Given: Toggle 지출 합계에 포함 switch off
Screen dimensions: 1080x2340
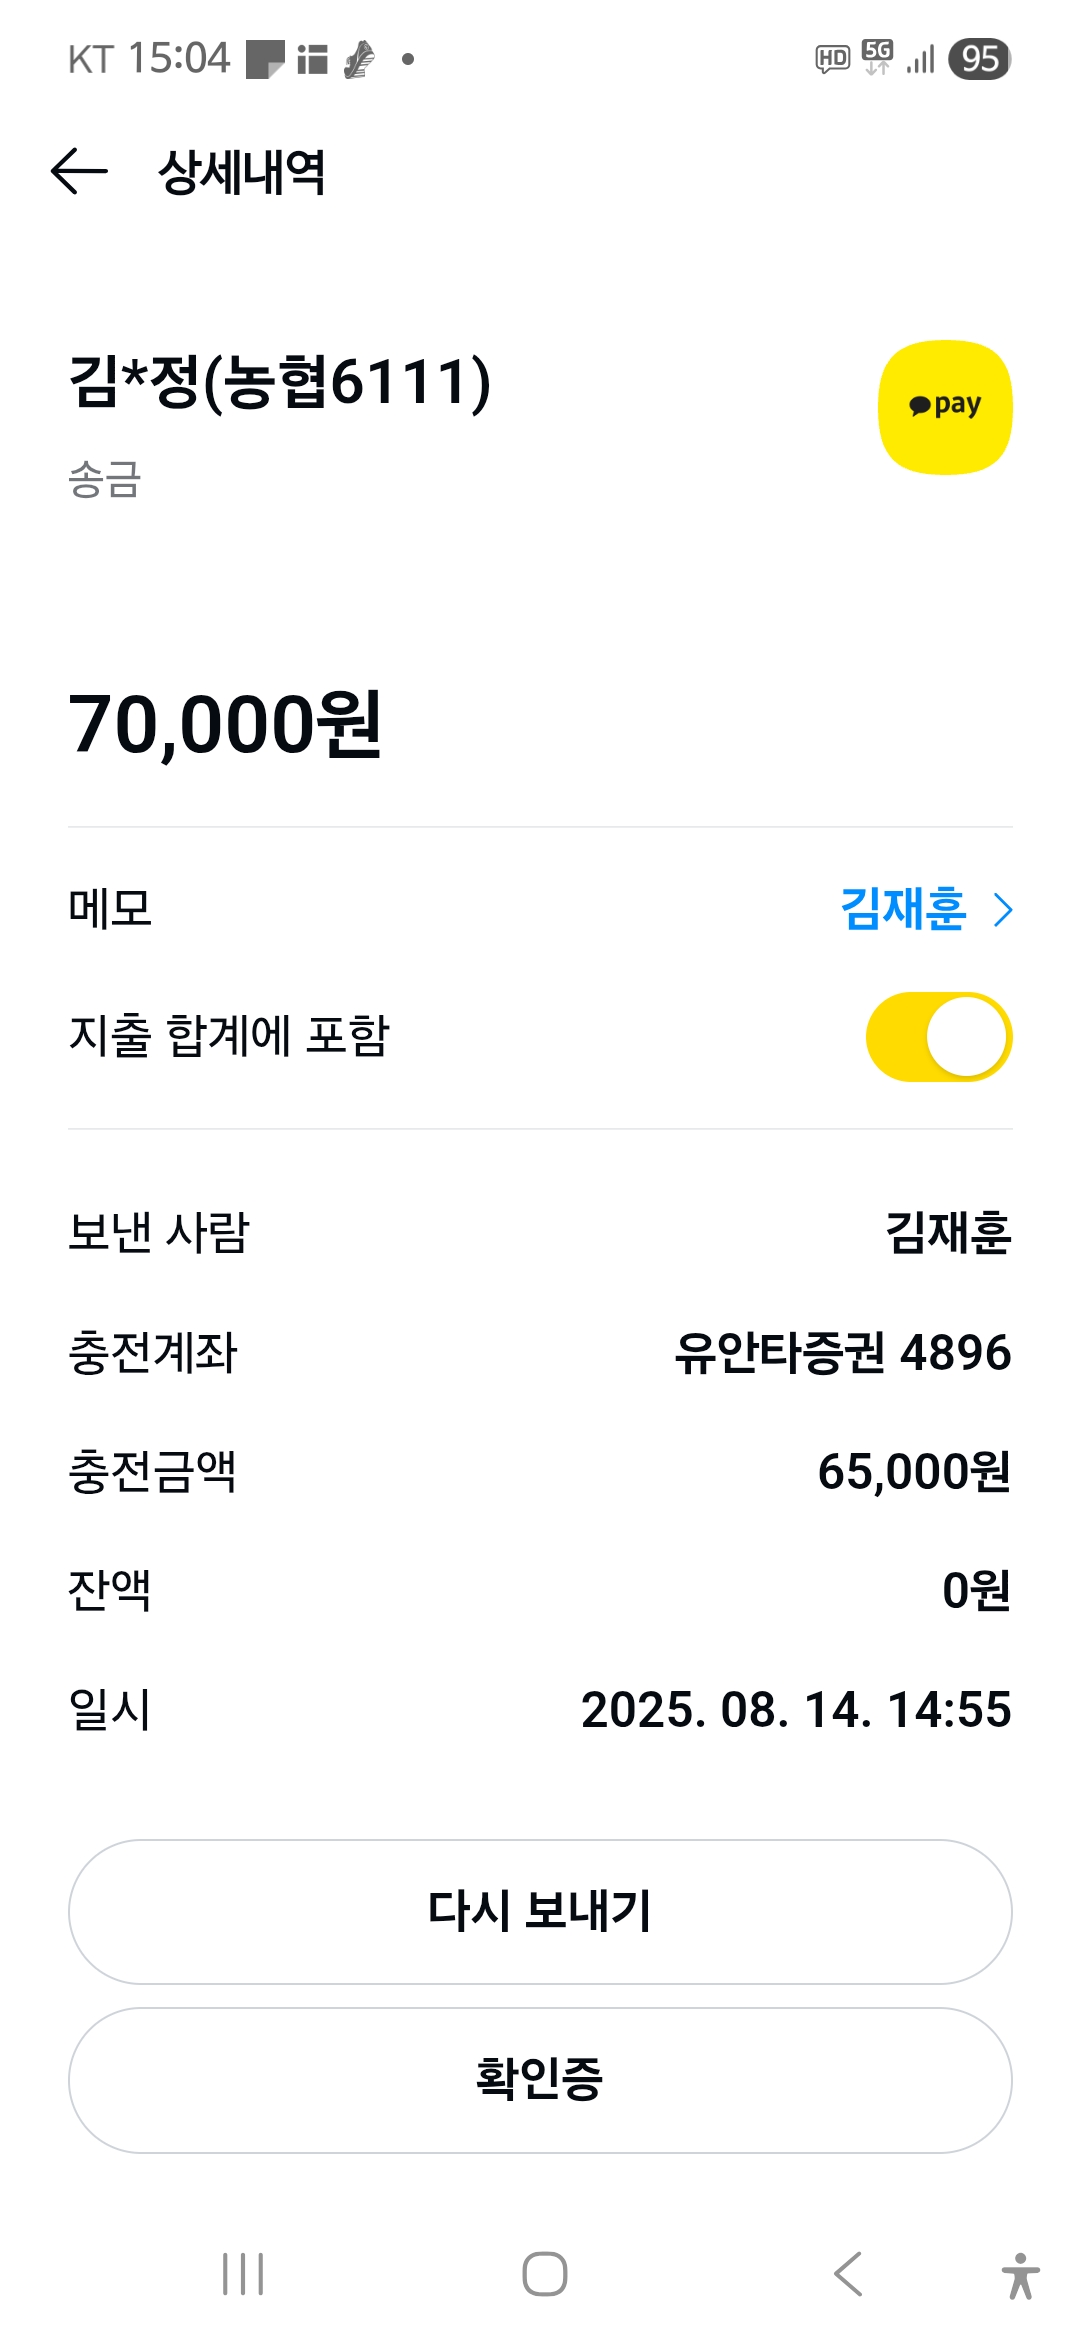Looking at the screenshot, I should click(x=939, y=1037).
